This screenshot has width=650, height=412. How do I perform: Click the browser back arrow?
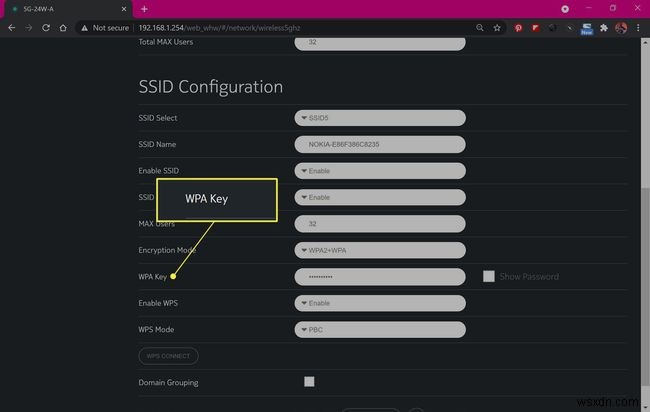click(x=11, y=28)
